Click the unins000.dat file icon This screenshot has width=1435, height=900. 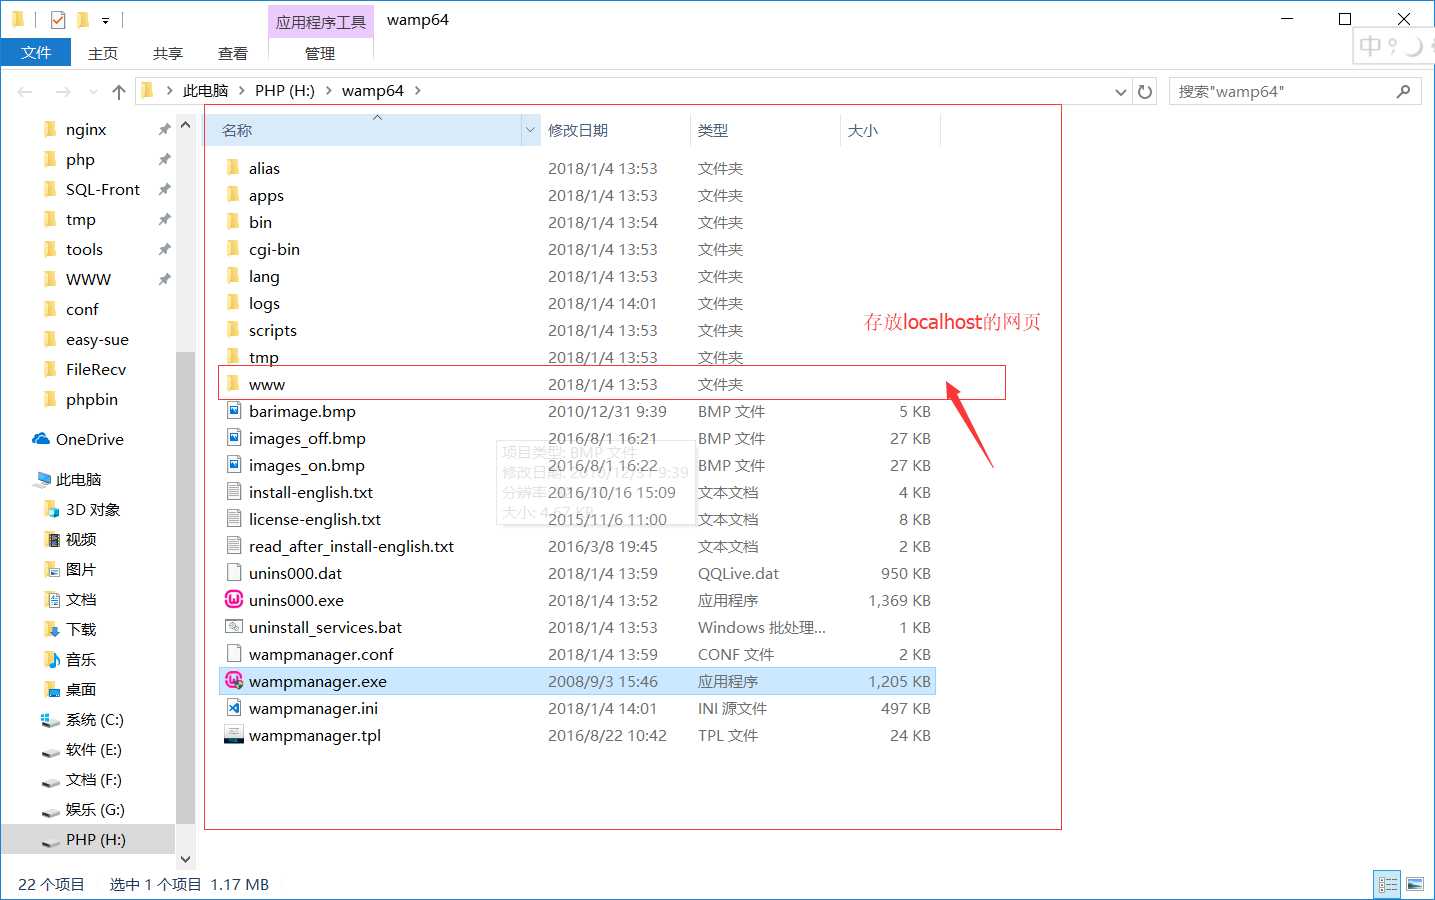[233, 572]
